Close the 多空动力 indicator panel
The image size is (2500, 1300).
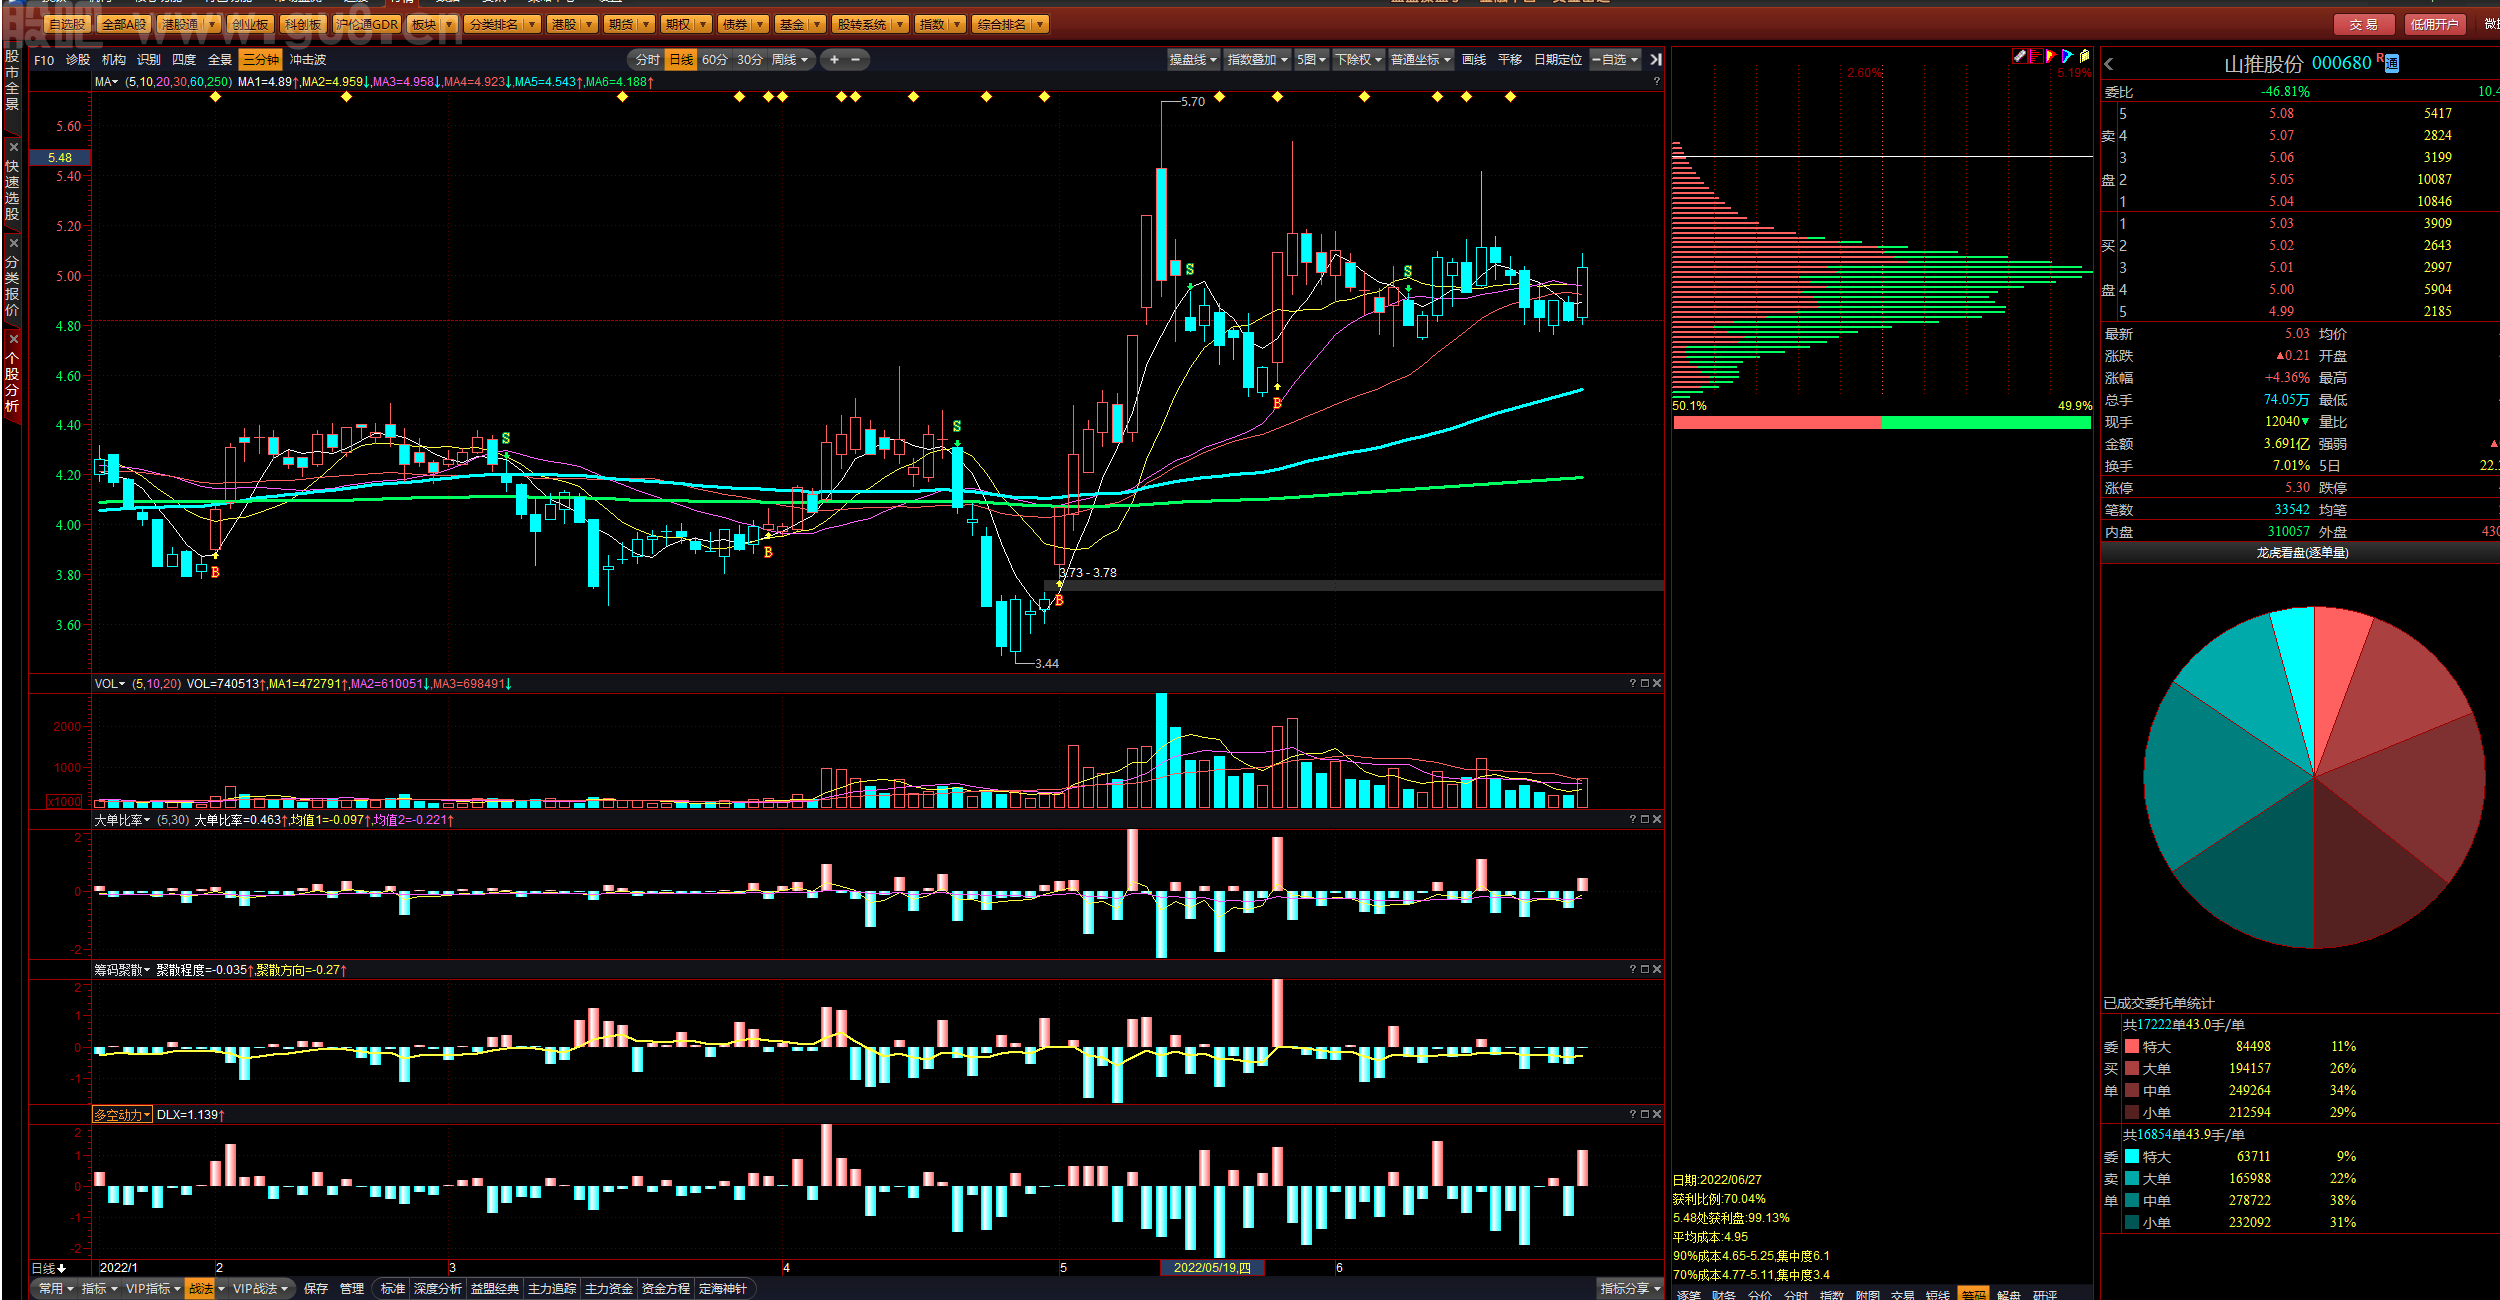[x=1657, y=1114]
